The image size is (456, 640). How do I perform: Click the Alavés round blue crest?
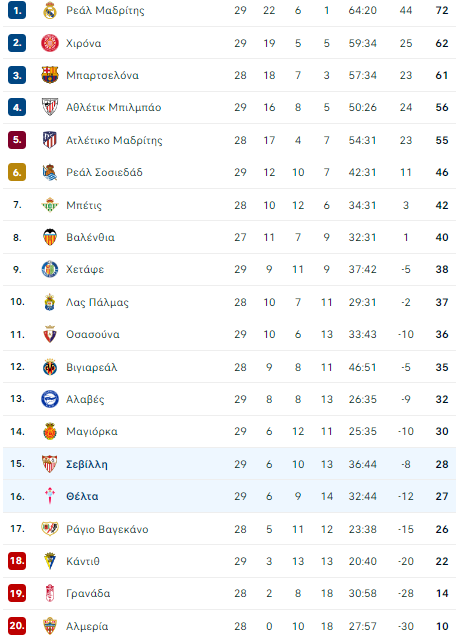[50, 399]
